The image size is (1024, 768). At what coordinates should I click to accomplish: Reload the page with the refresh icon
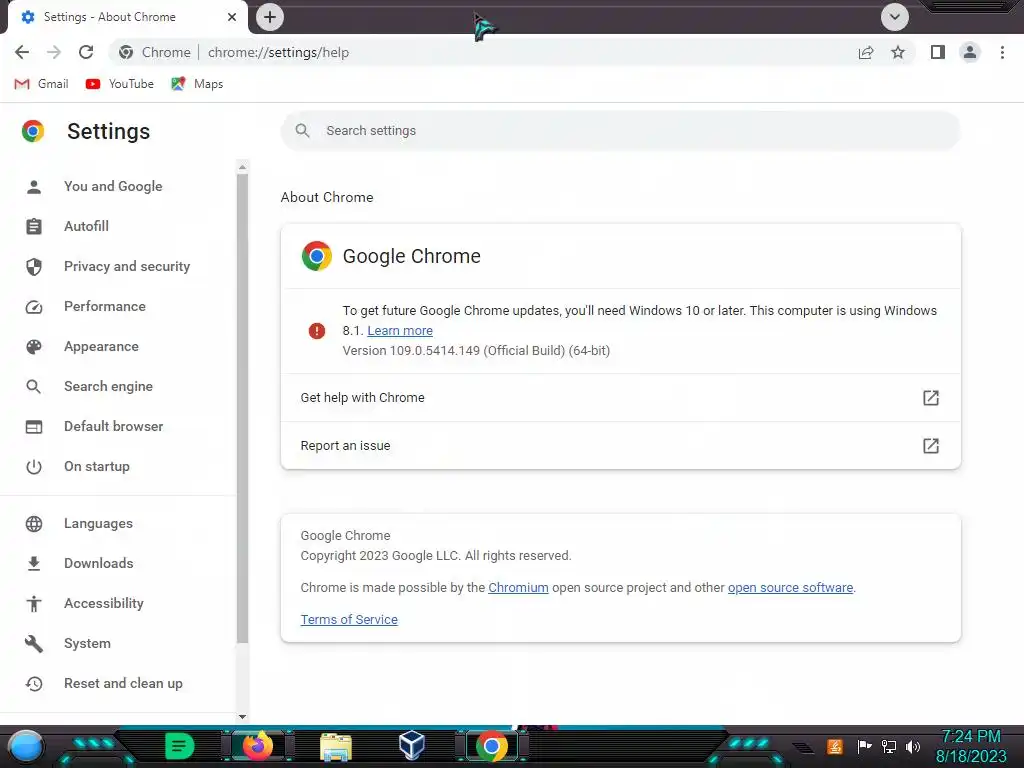[x=86, y=52]
